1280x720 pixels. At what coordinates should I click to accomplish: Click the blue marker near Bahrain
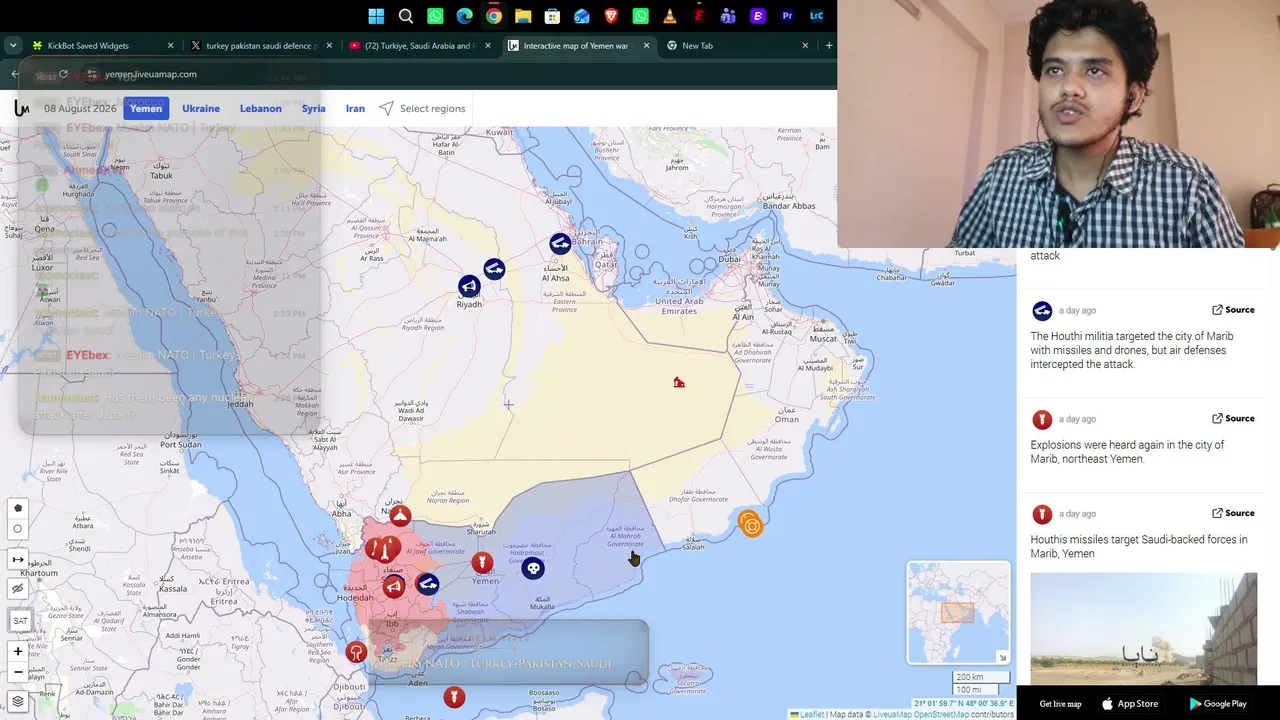(560, 244)
